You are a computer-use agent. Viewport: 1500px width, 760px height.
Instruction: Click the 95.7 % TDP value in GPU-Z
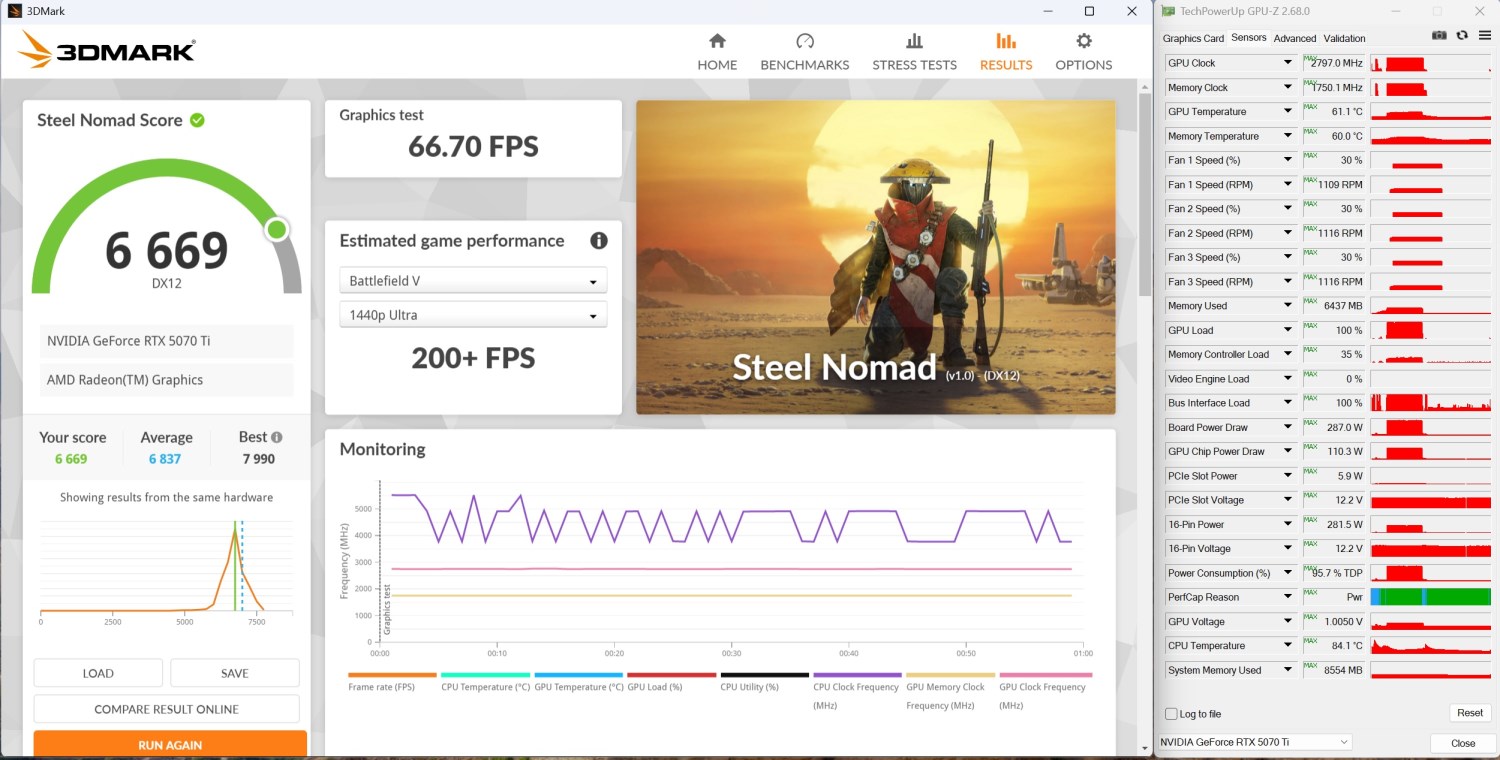[x=1338, y=573]
